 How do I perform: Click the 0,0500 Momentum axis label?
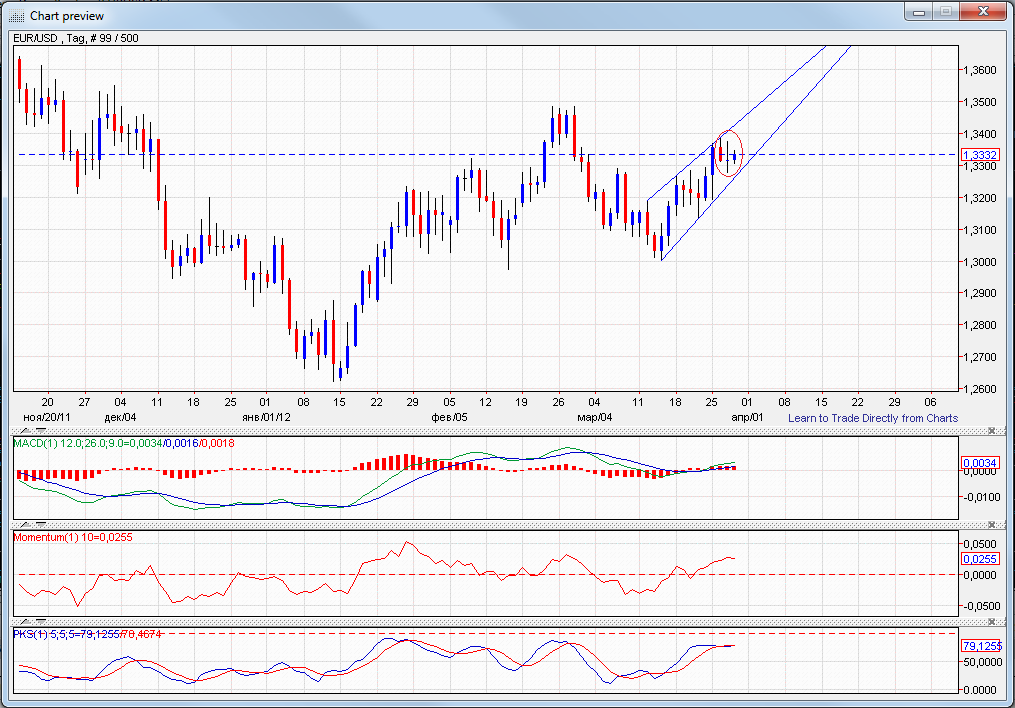pyautogui.click(x=980, y=544)
